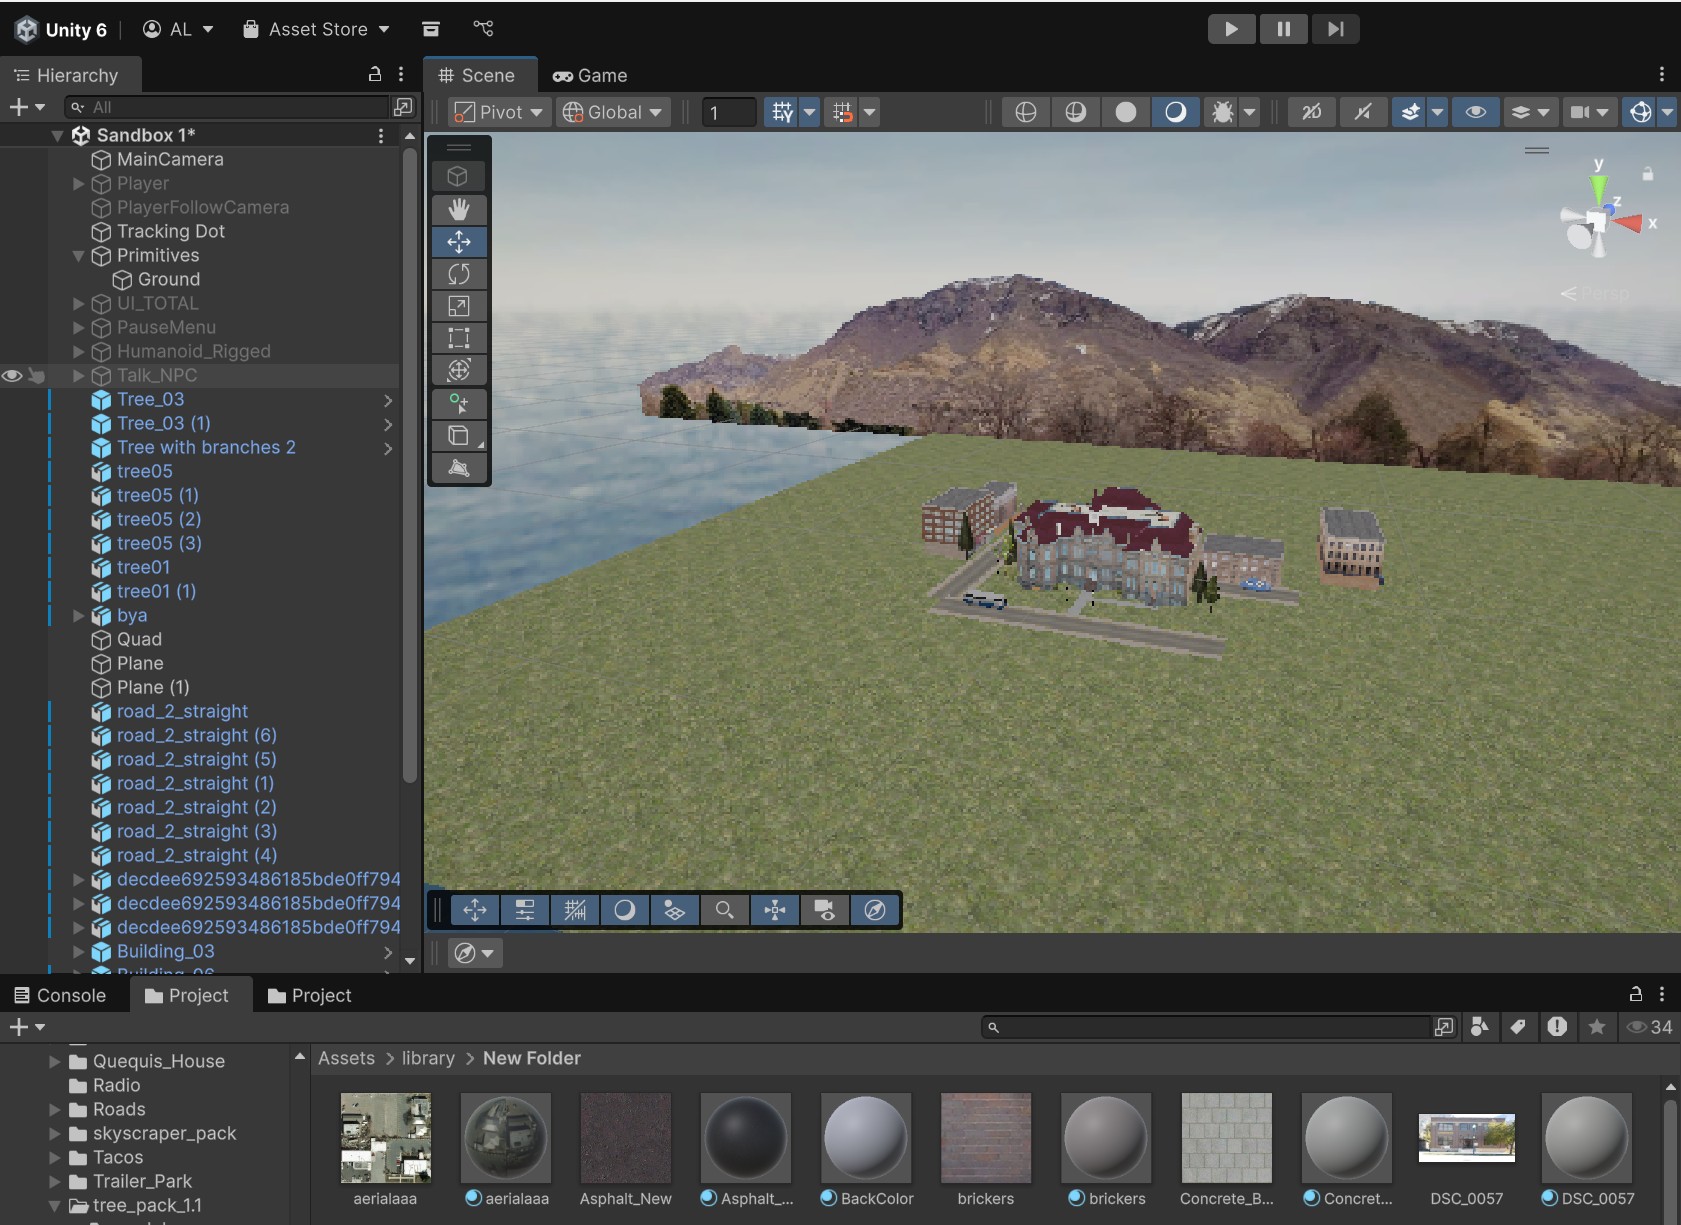Switch to the Scene tab
Viewport: 1681px width, 1225px height.
[478, 75]
